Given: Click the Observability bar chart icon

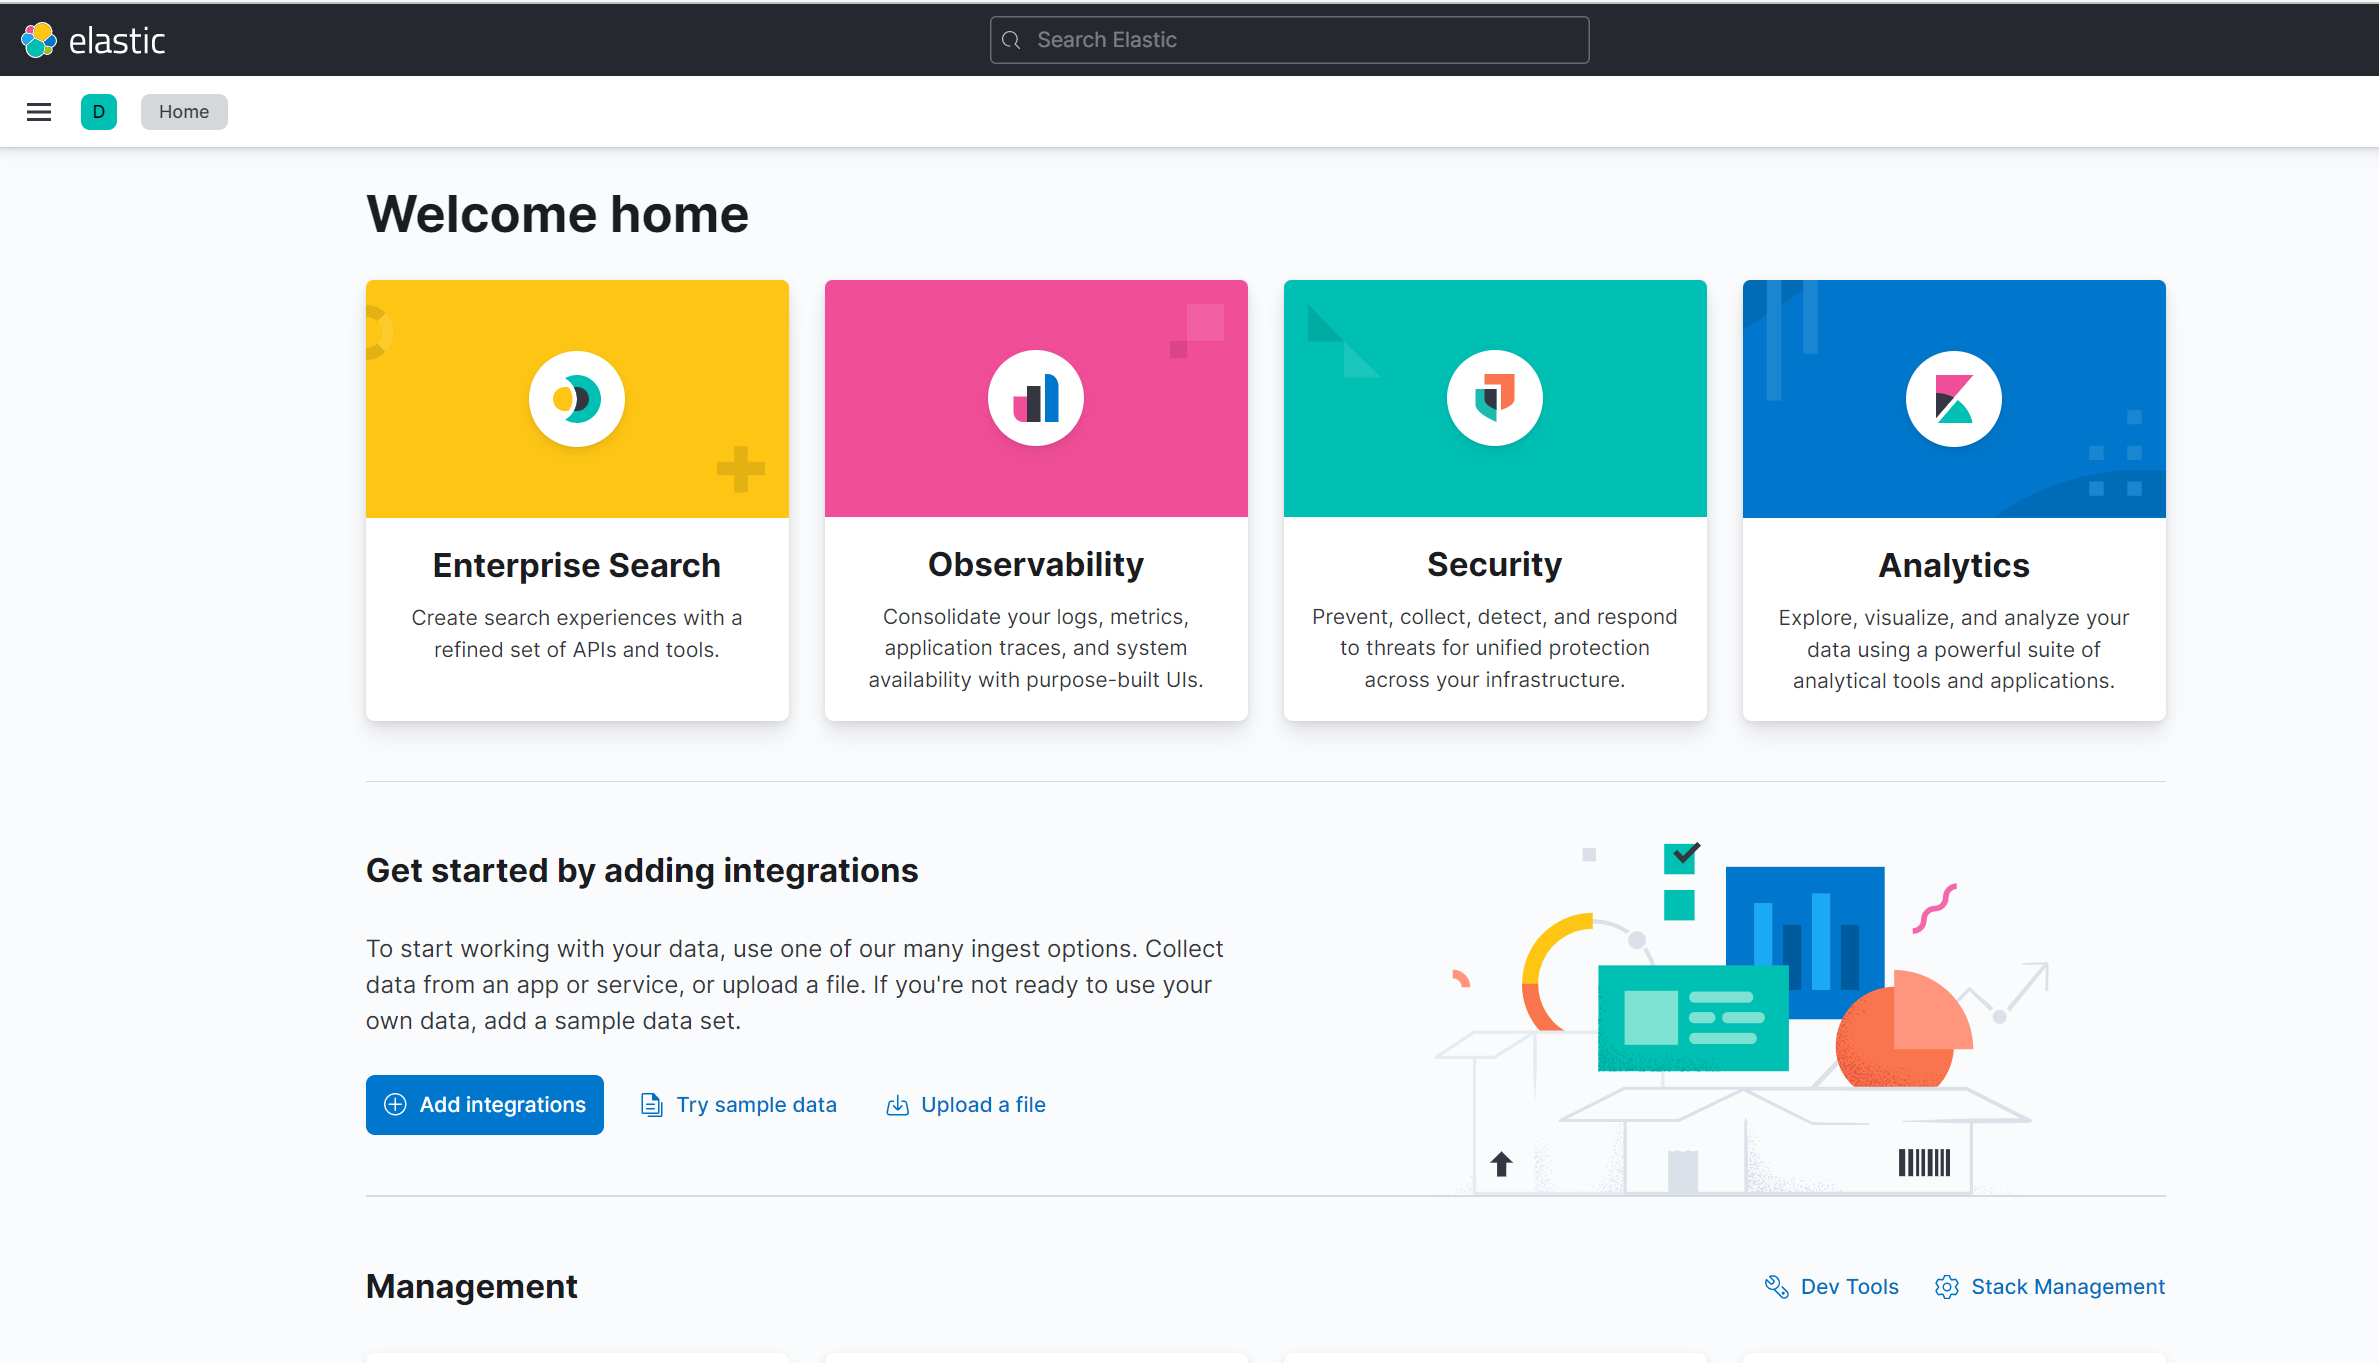Looking at the screenshot, I should pyautogui.click(x=1036, y=399).
